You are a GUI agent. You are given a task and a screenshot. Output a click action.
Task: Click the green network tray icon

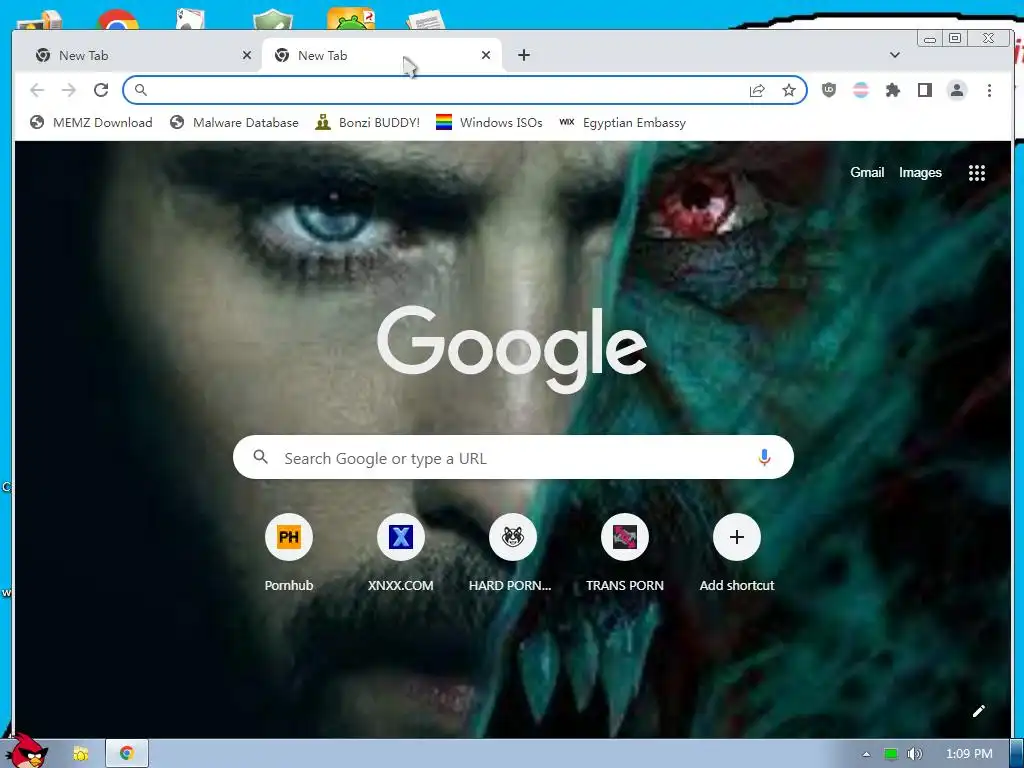tap(891, 754)
